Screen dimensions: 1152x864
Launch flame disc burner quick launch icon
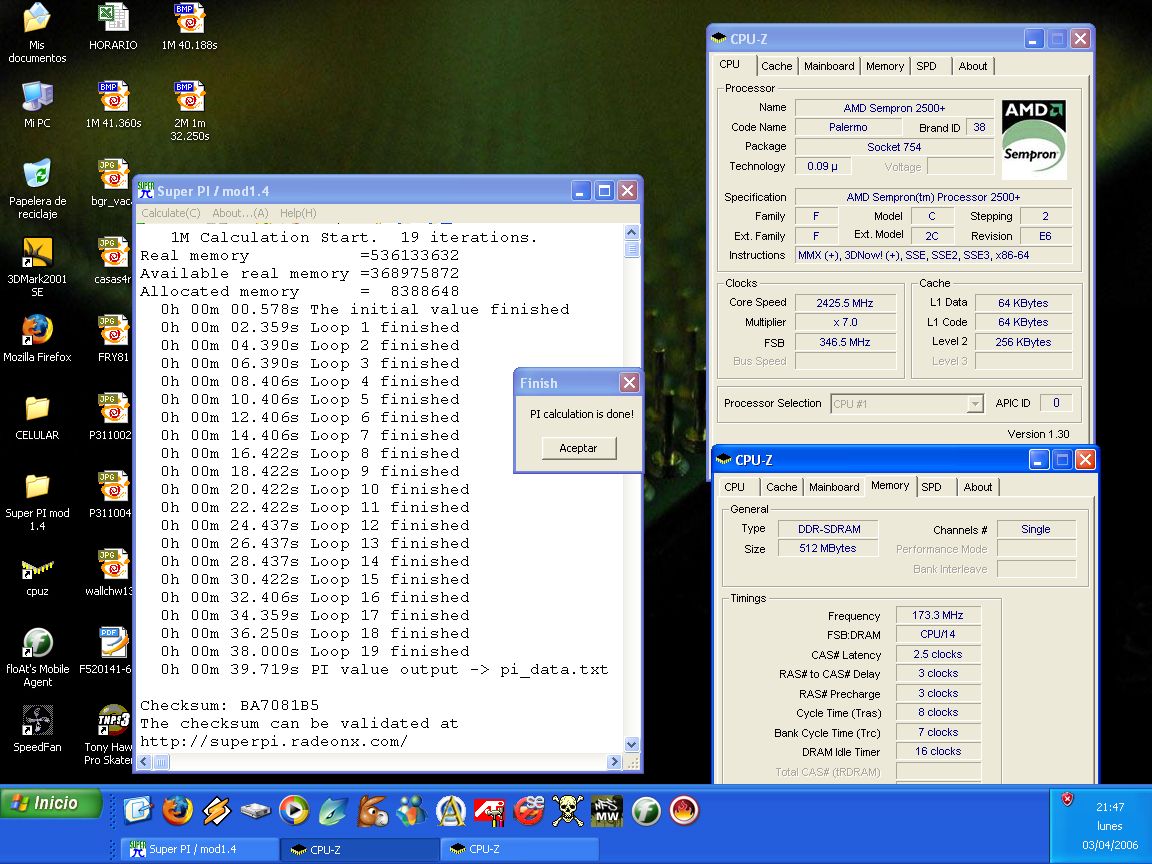pos(684,811)
